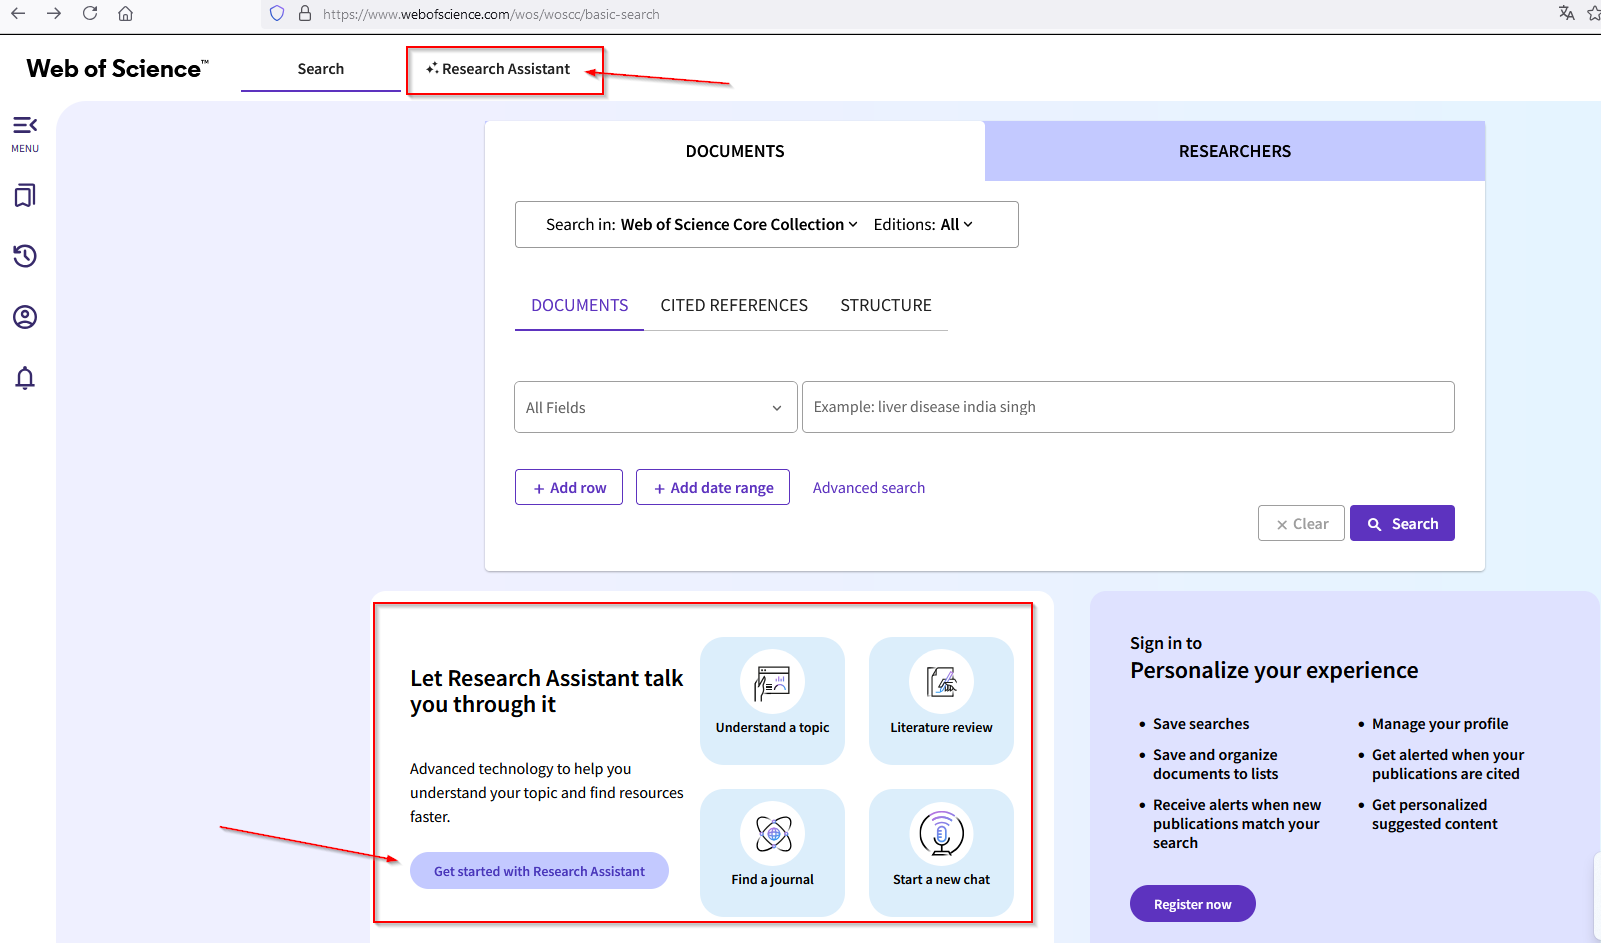1601x943 pixels.
Task: Click the Start a new chat label
Action: (941, 880)
